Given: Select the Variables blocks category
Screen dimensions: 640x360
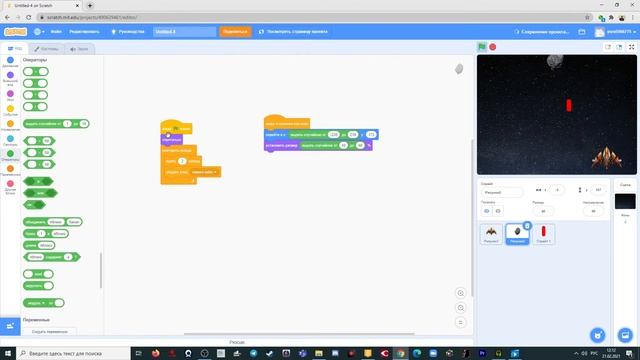Looking at the screenshot, I should point(10,171).
